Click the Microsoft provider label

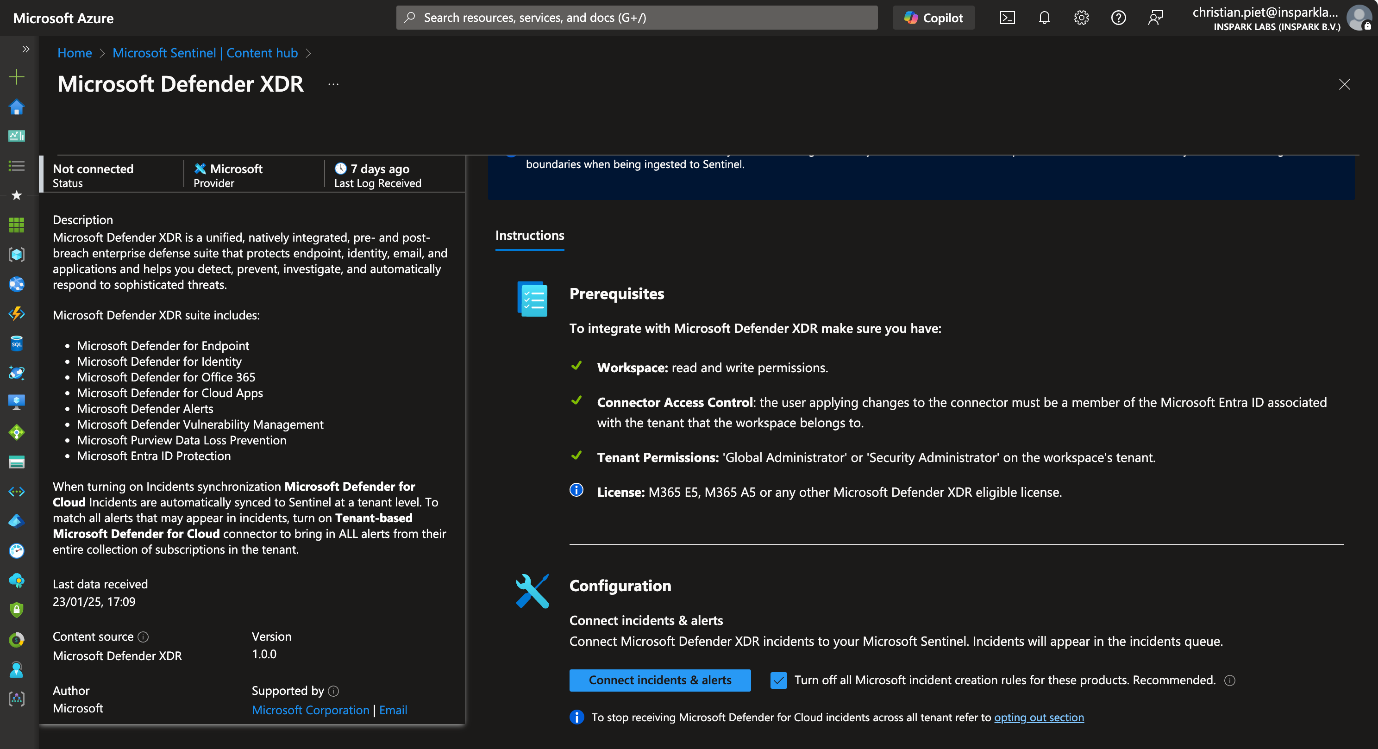(x=236, y=169)
